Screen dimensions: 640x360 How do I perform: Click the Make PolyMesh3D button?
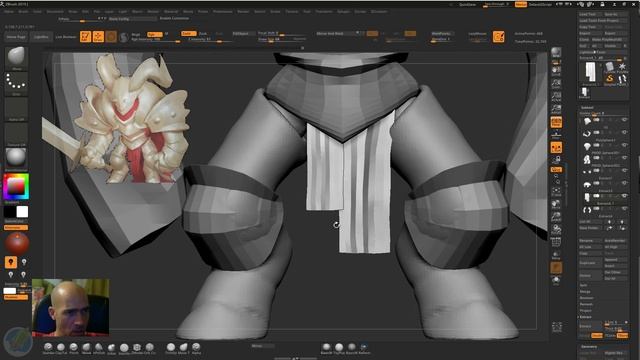609,40
